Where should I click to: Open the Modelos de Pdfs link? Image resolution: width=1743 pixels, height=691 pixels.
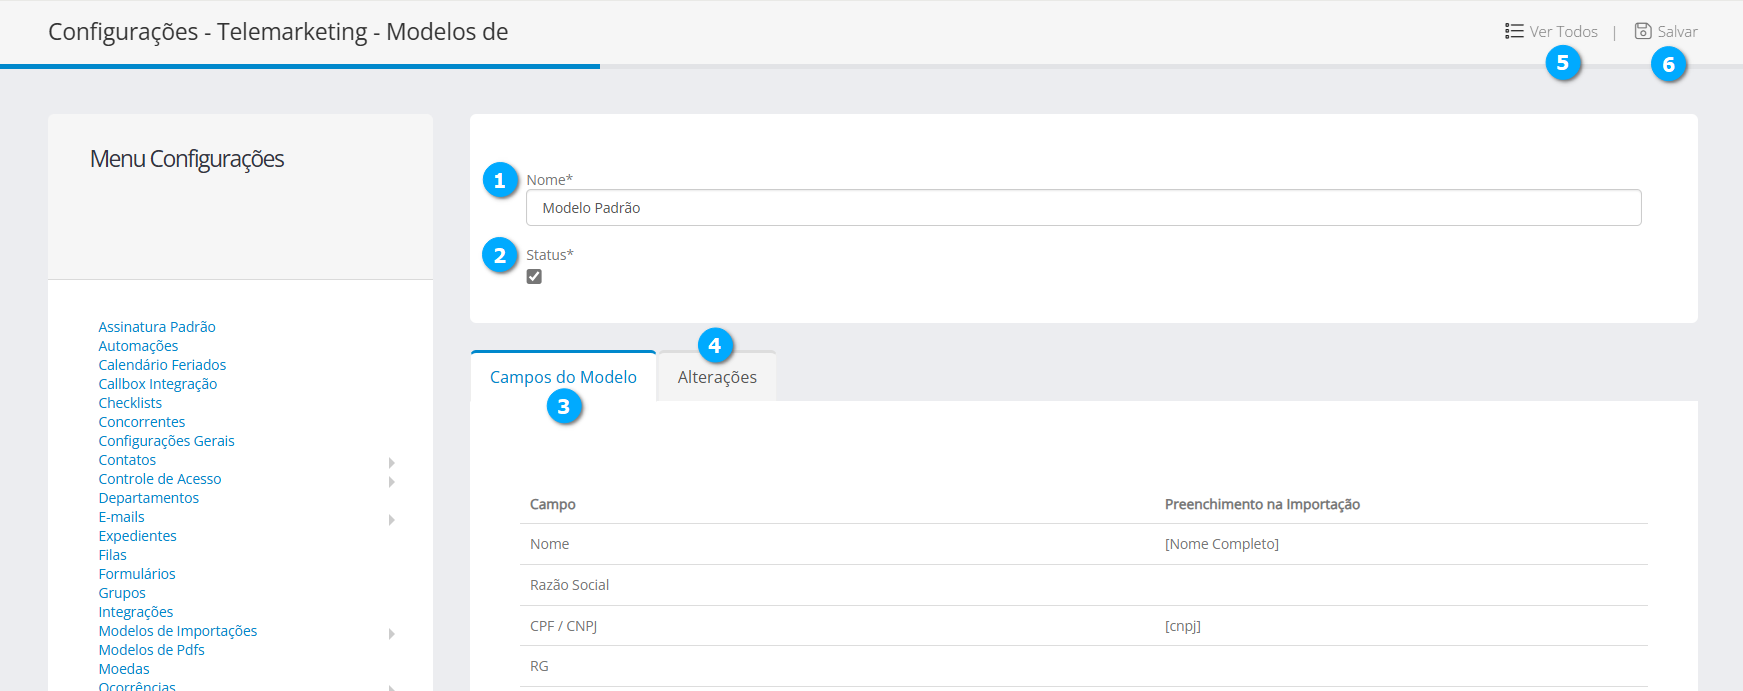pyautogui.click(x=151, y=650)
